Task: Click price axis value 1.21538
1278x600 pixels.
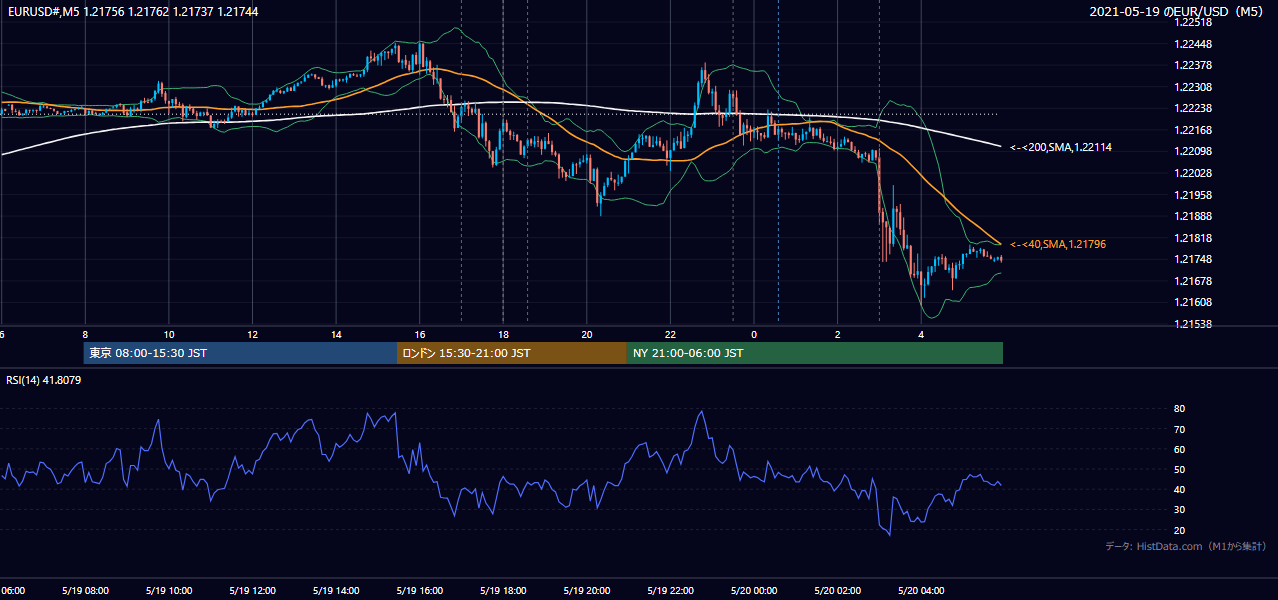Action: pyautogui.click(x=1194, y=324)
